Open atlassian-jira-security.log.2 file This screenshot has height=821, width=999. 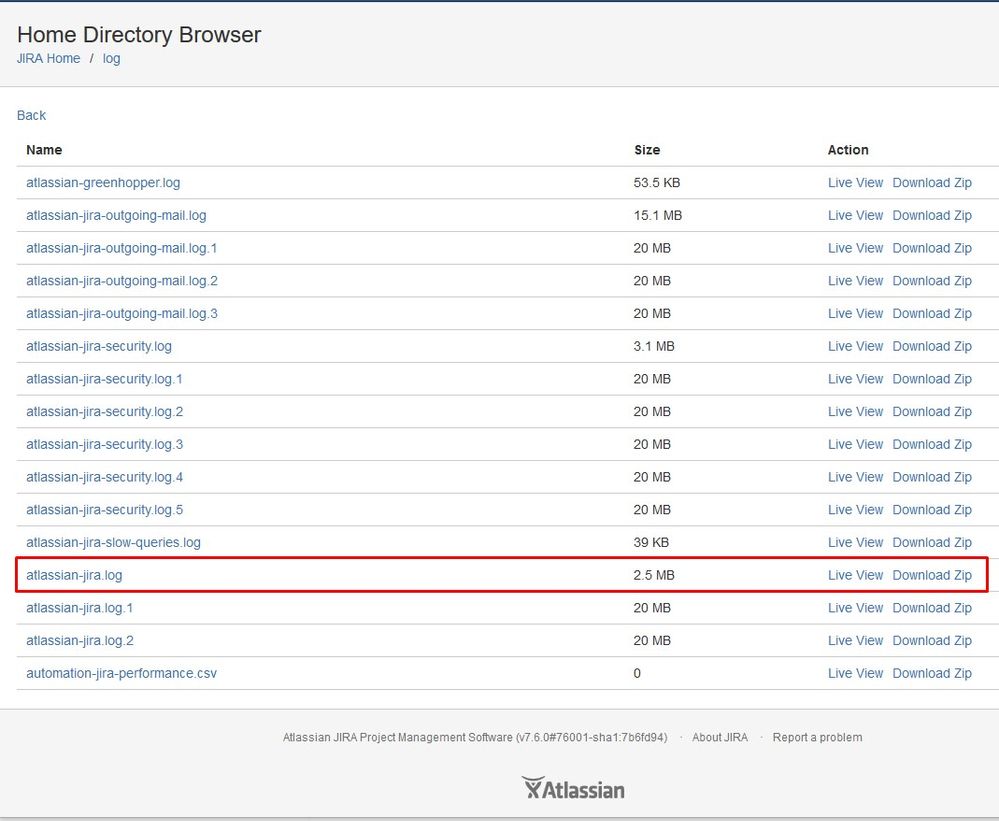coord(104,411)
